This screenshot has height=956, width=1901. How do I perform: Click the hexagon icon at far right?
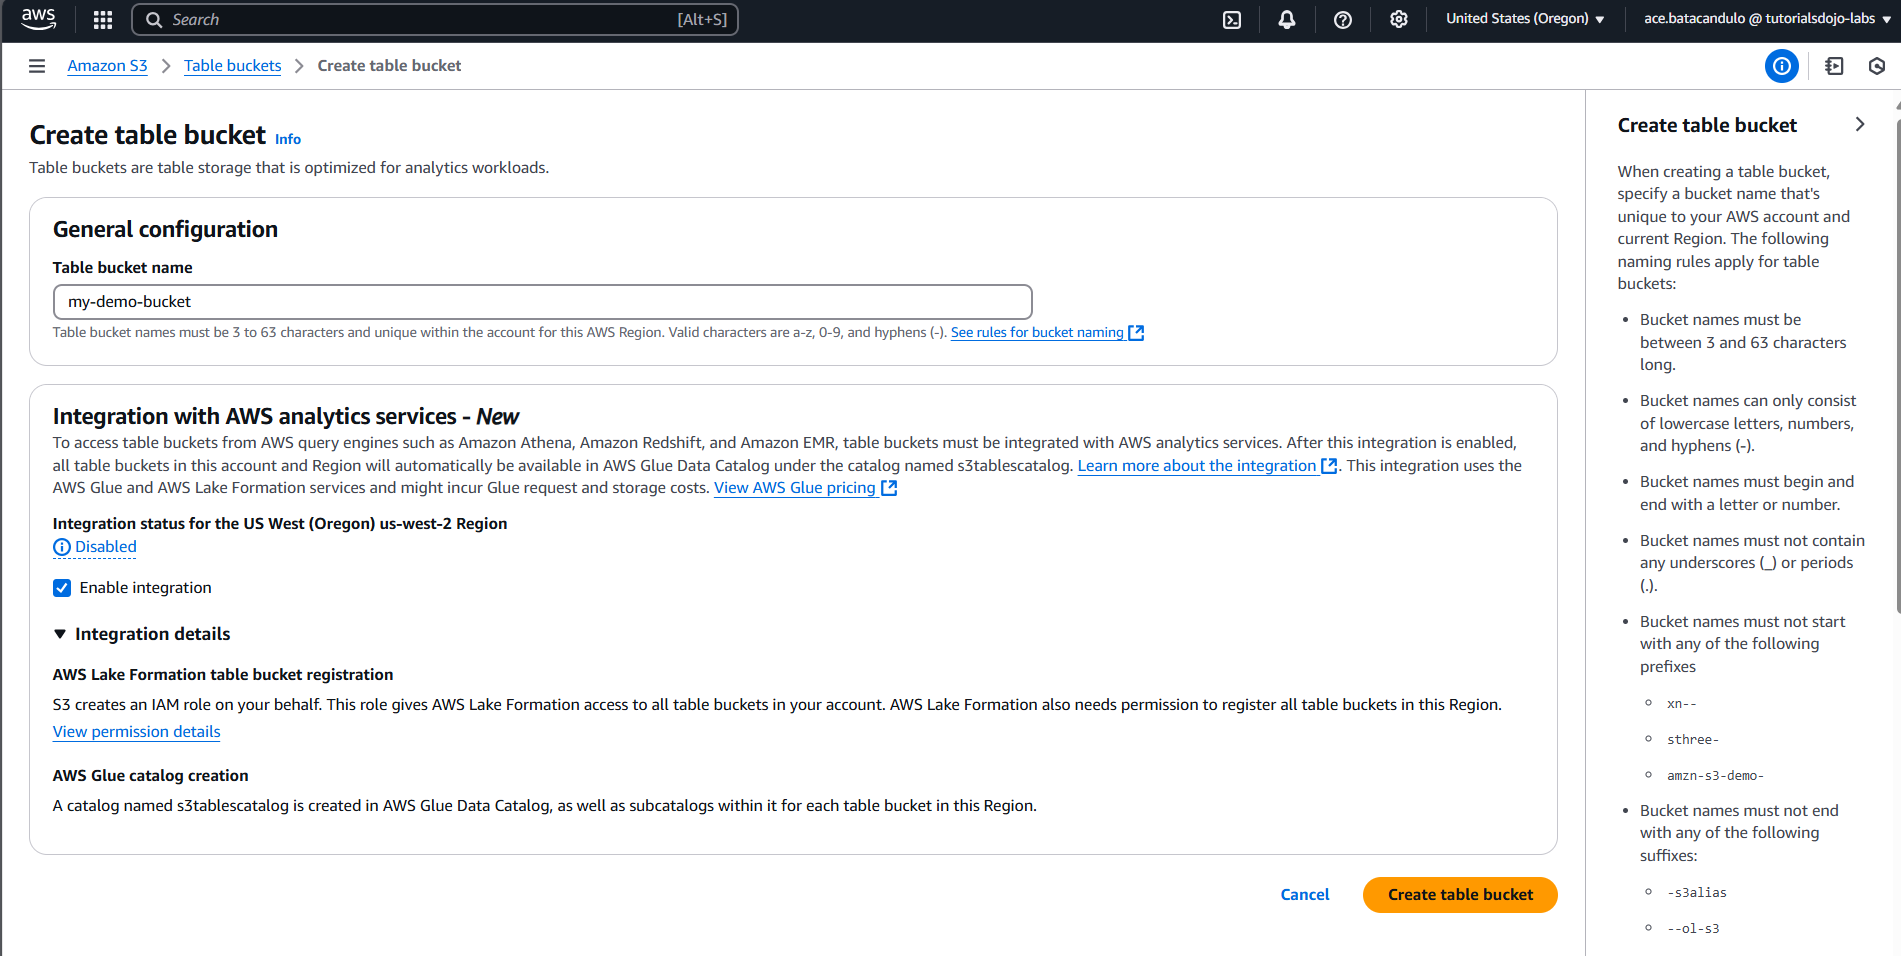(x=1877, y=66)
